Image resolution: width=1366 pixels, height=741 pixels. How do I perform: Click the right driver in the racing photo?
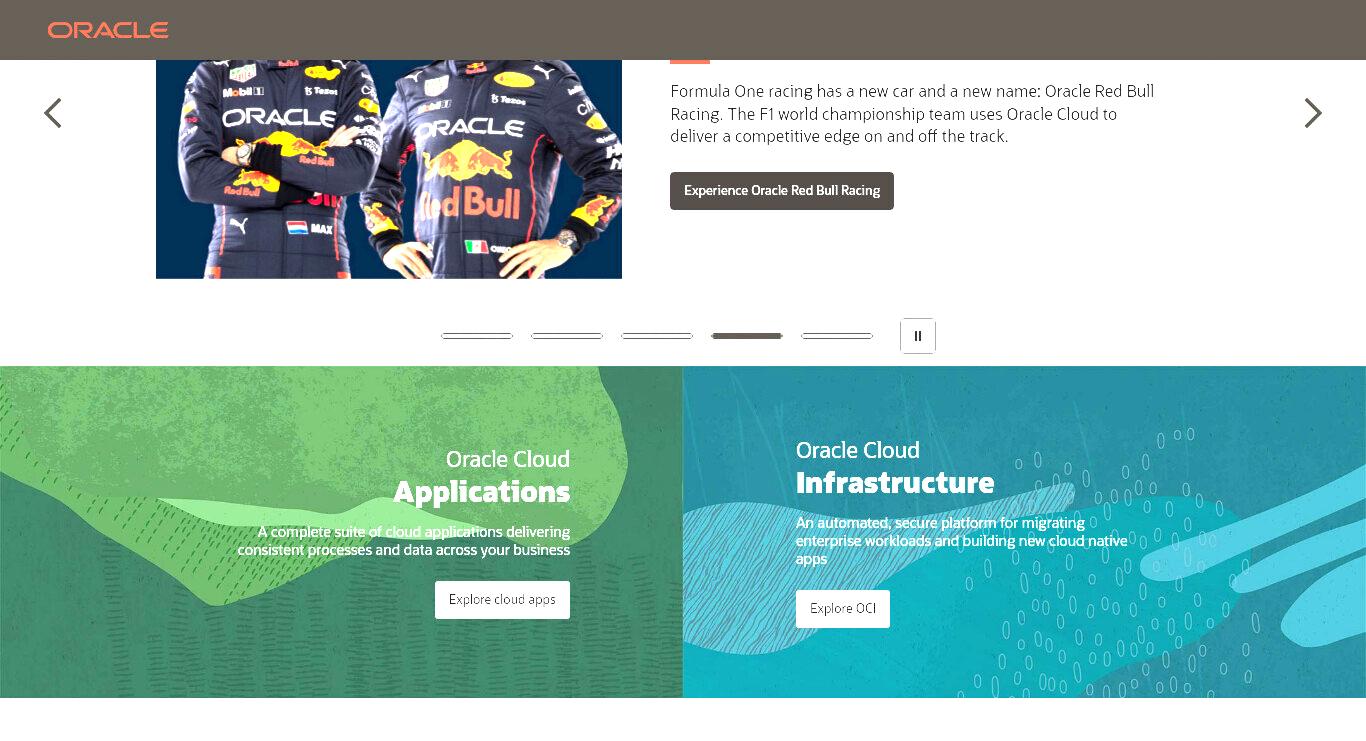coord(485,170)
